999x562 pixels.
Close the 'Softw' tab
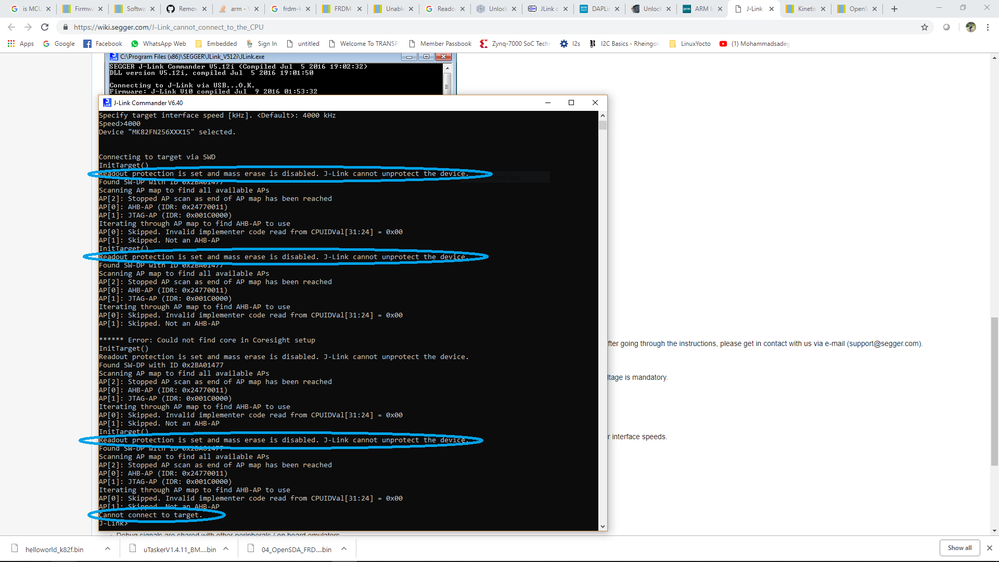click(152, 9)
